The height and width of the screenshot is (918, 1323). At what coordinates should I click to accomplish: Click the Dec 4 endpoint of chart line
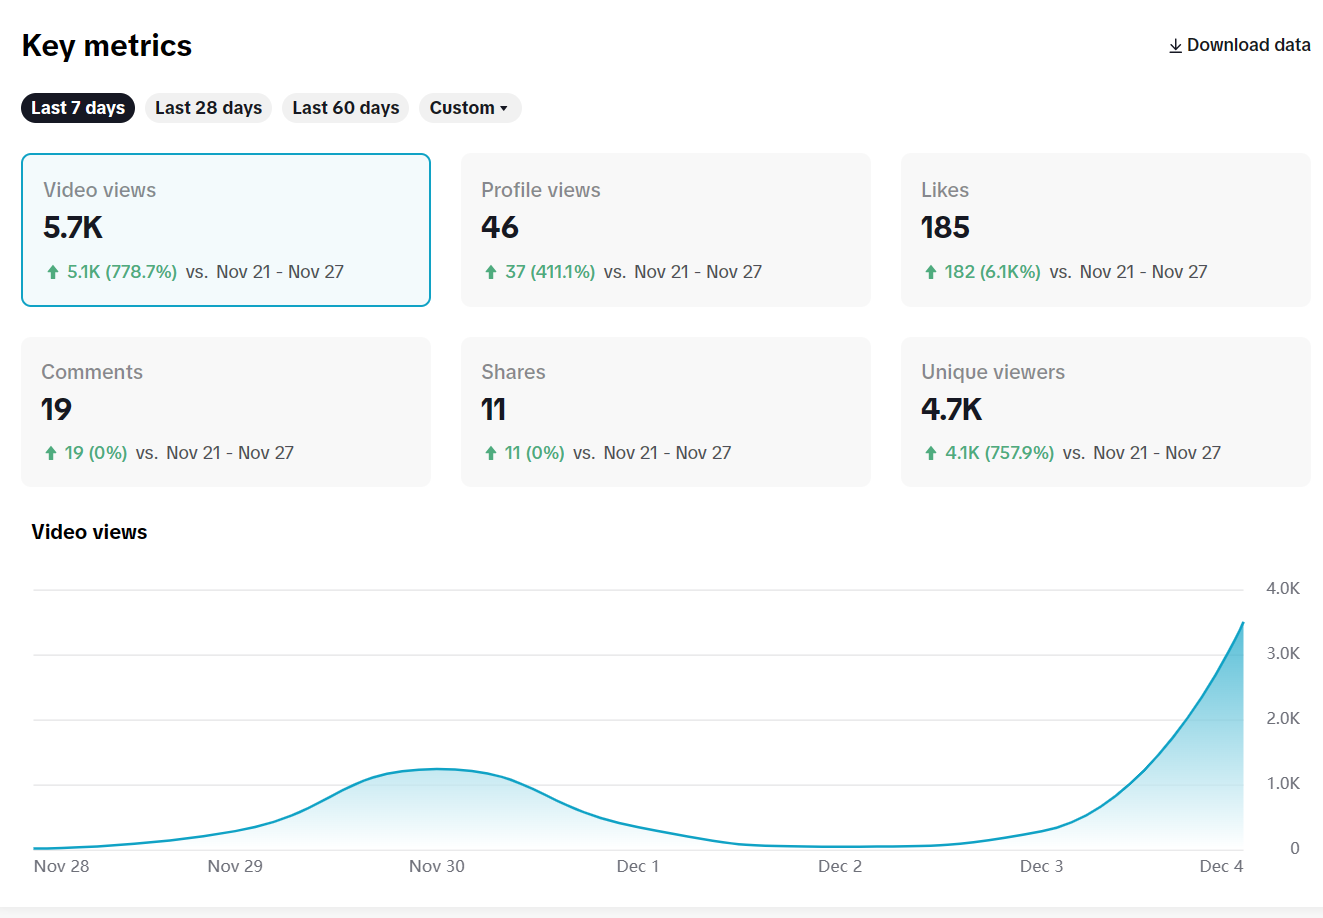click(1243, 623)
